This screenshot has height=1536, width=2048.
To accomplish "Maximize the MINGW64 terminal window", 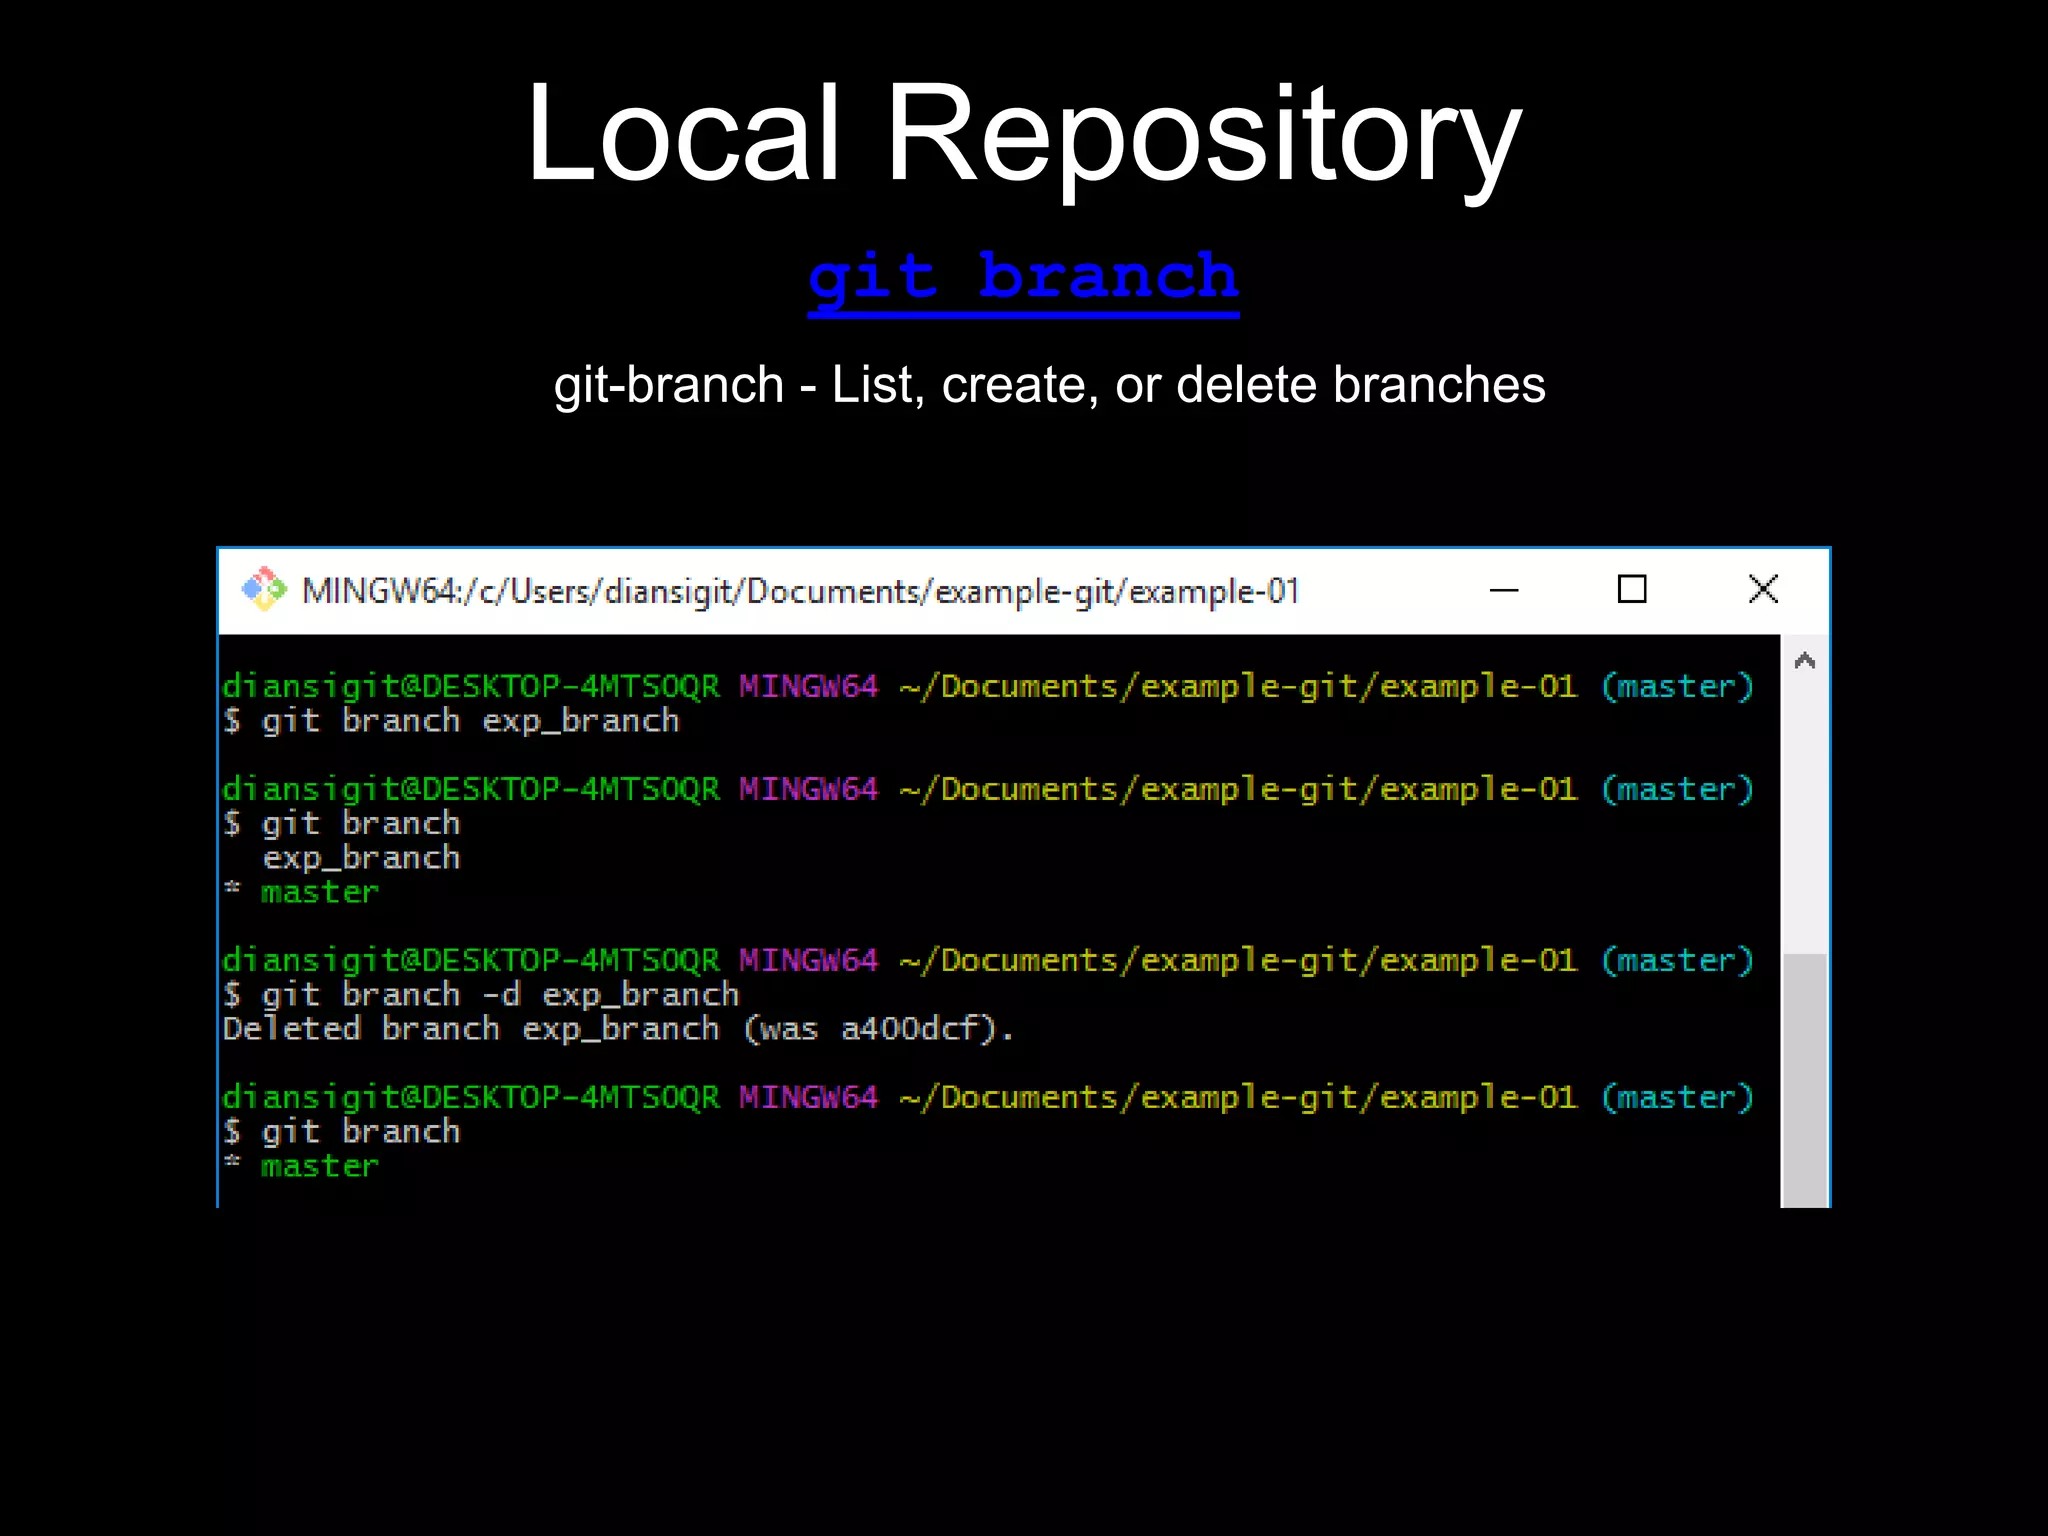I will coord(1632,590).
